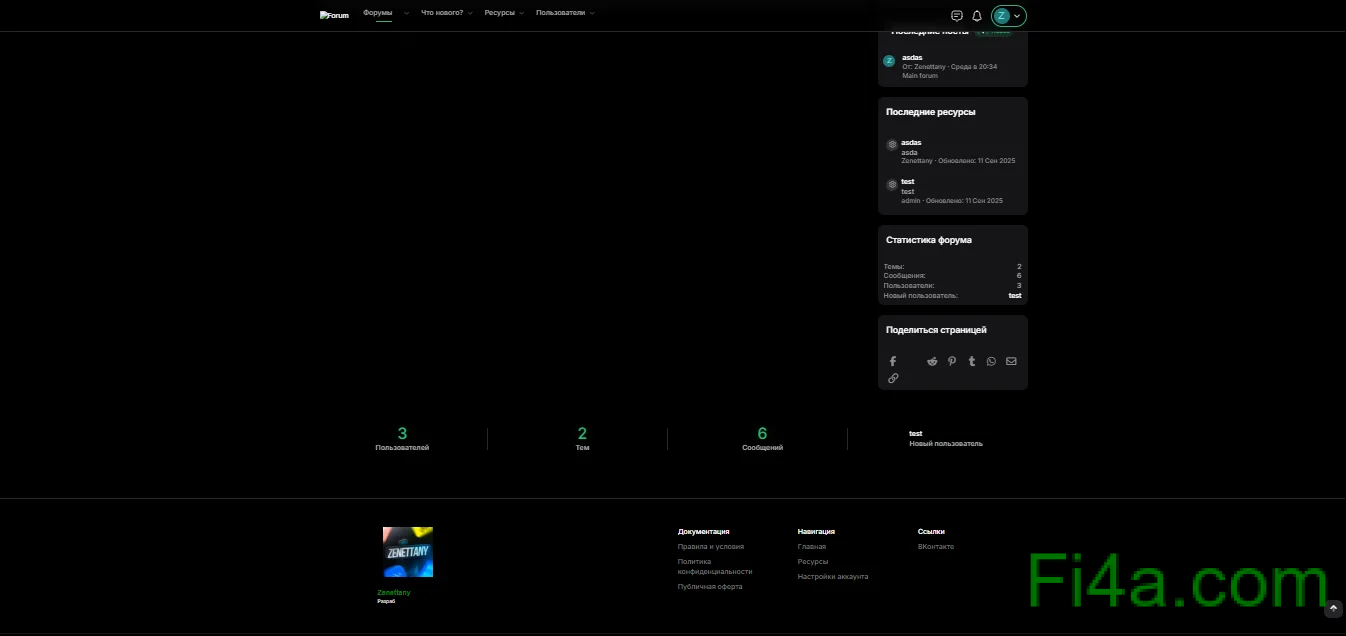
Task: Open conversations chat icon in header
Action: pyautogui.click(x=957, y=16)
